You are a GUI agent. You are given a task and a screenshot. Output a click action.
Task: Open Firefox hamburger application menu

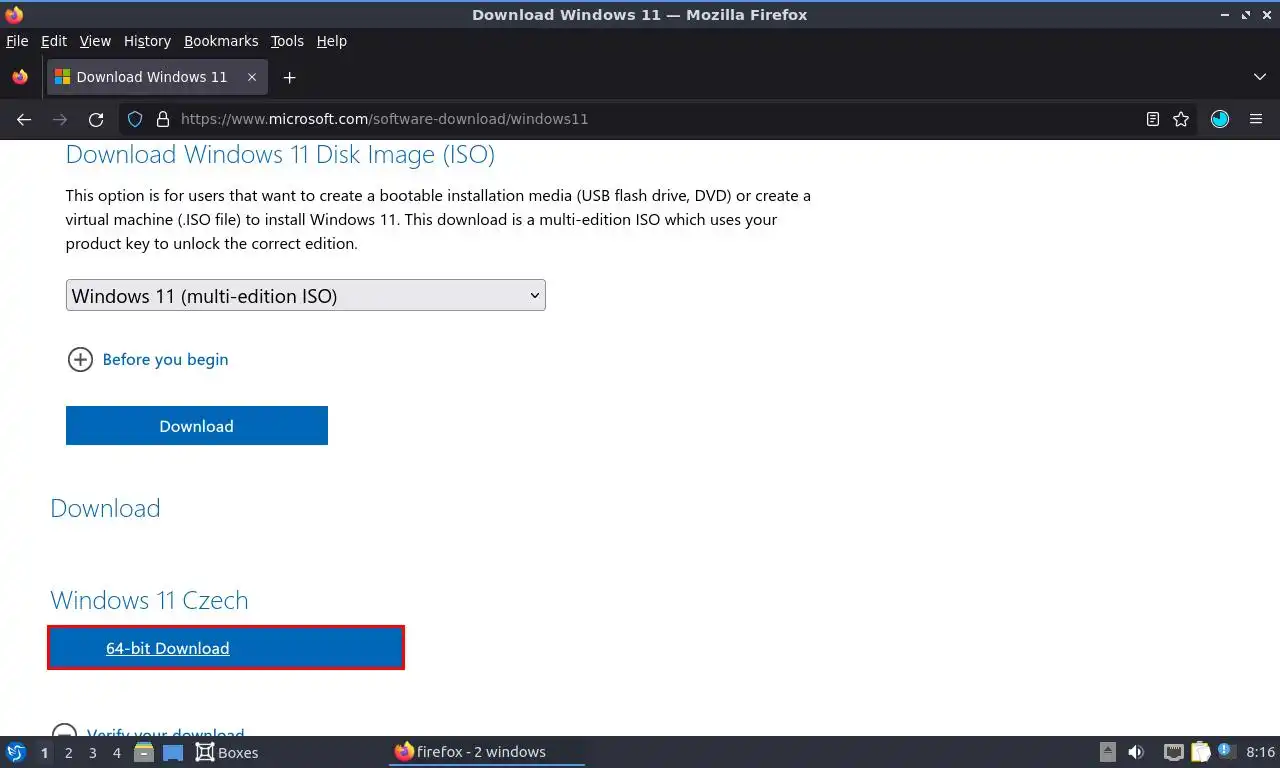[x=1256, y=119]
